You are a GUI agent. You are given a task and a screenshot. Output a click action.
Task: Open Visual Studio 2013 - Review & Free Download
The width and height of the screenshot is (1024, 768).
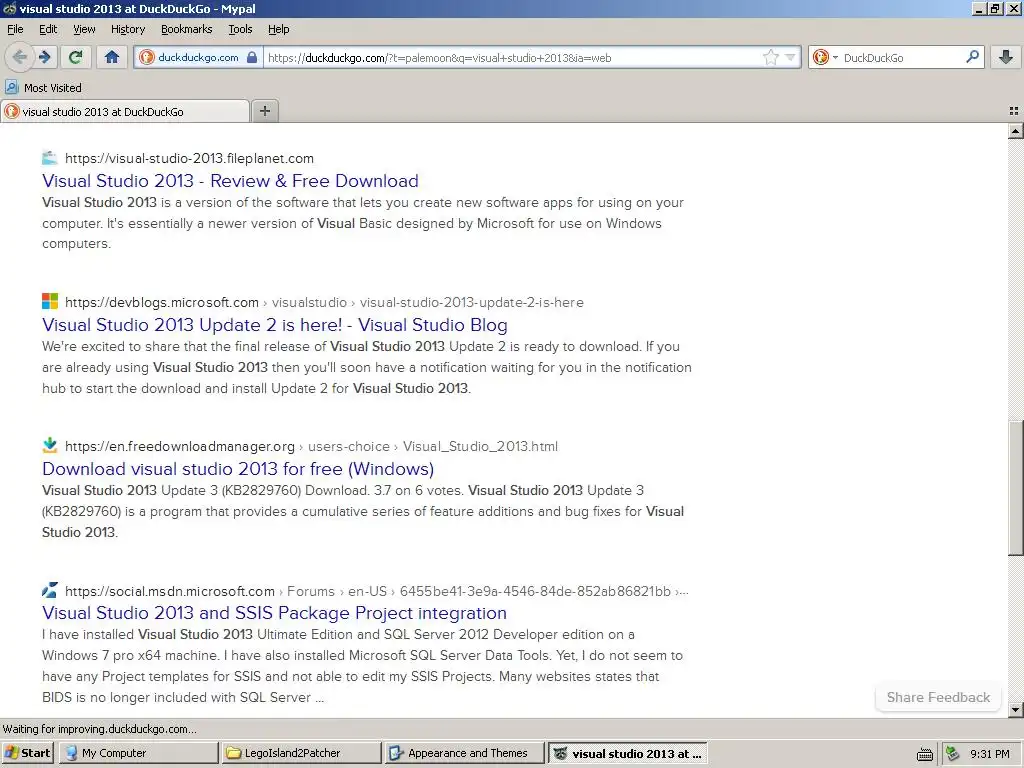tap(231, 181)
